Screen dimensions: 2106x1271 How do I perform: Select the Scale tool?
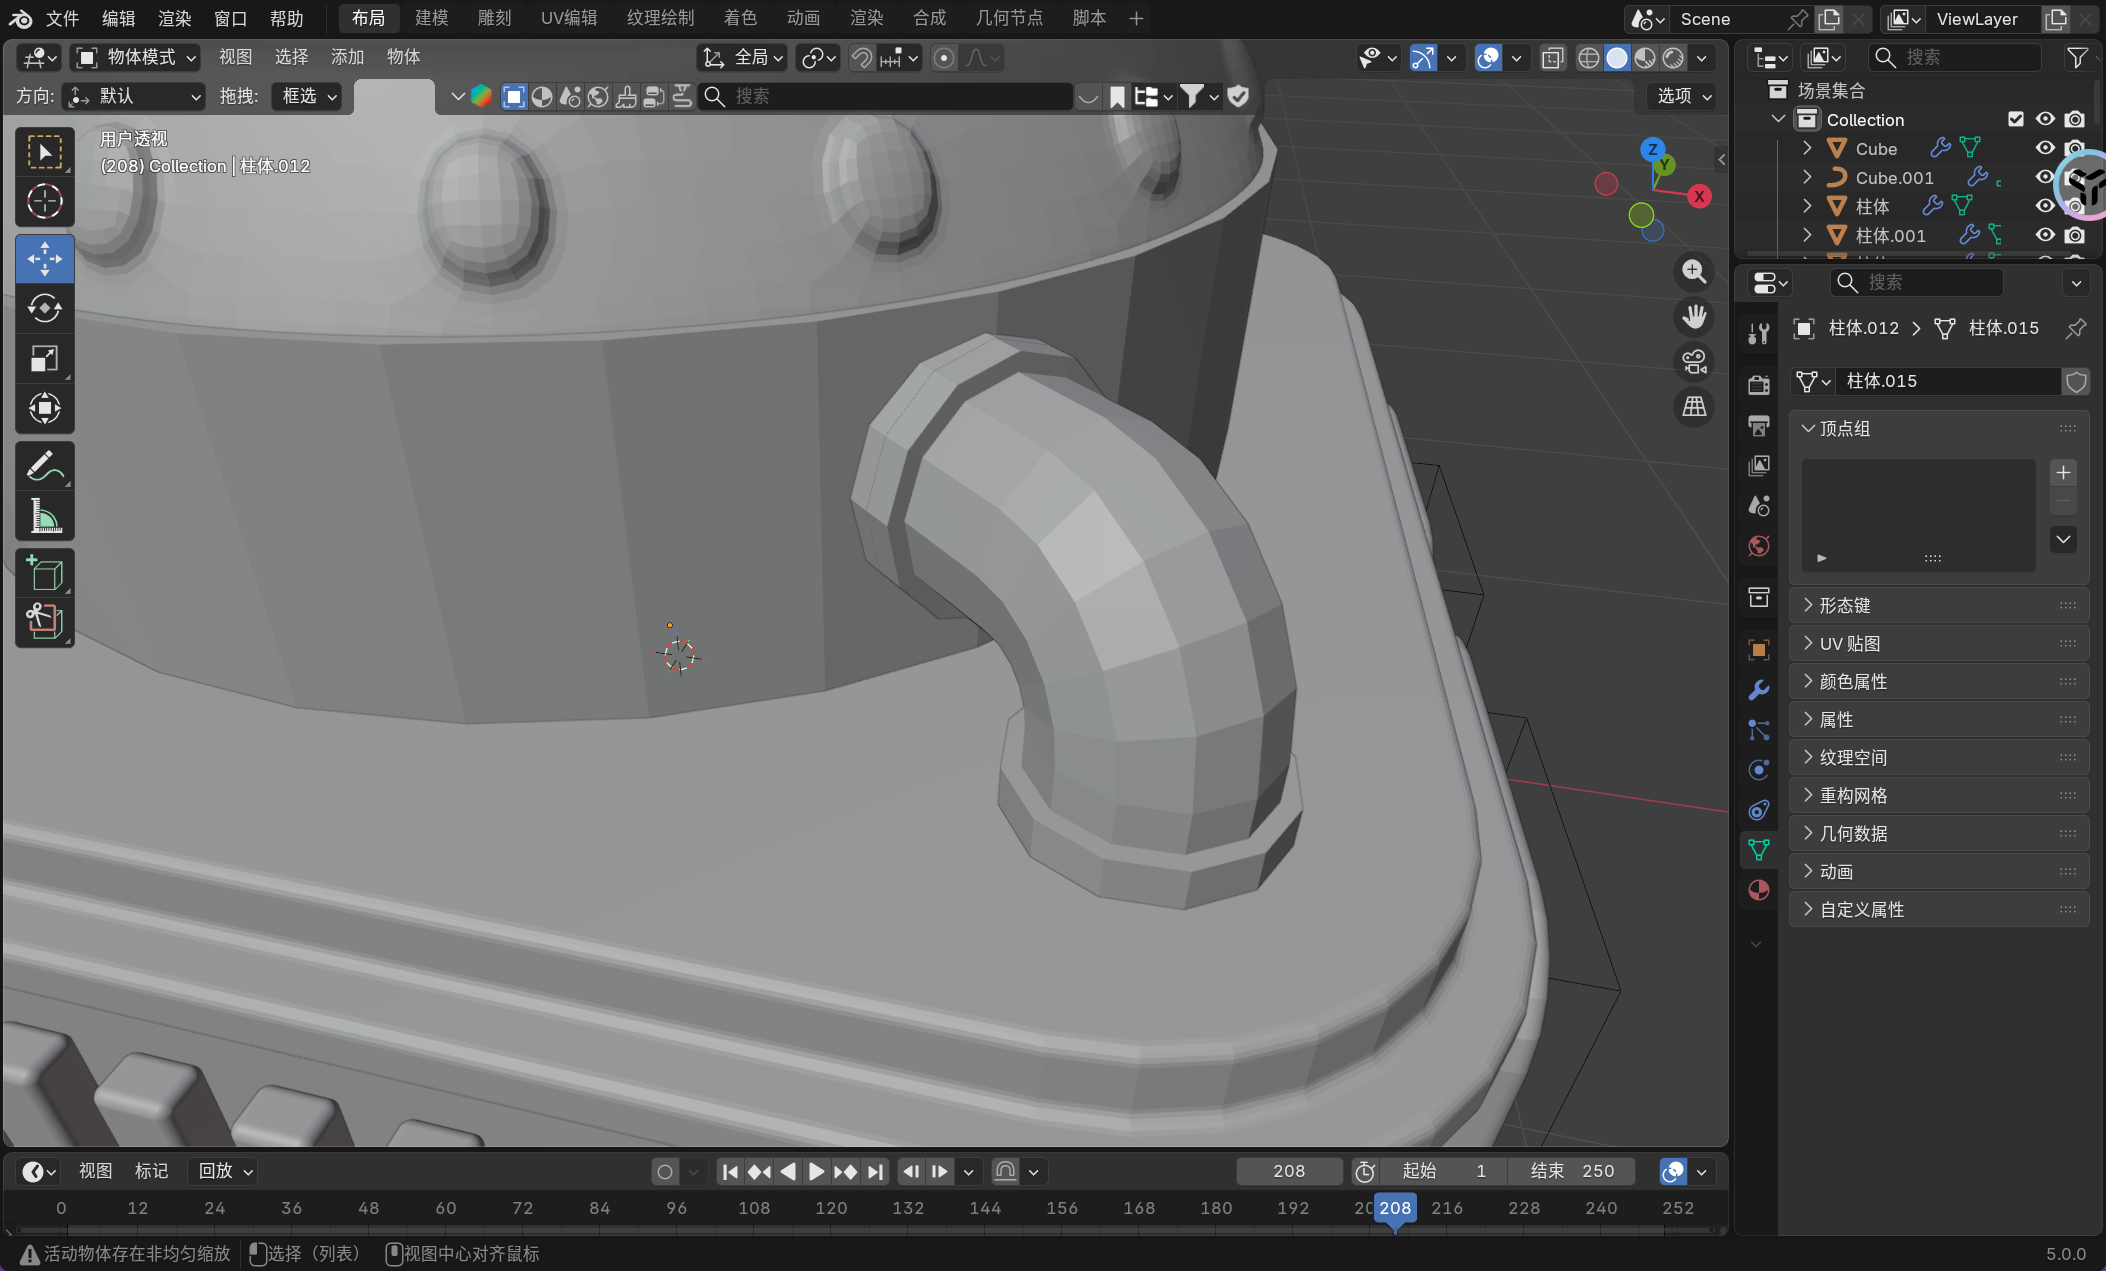pos(44,358)
